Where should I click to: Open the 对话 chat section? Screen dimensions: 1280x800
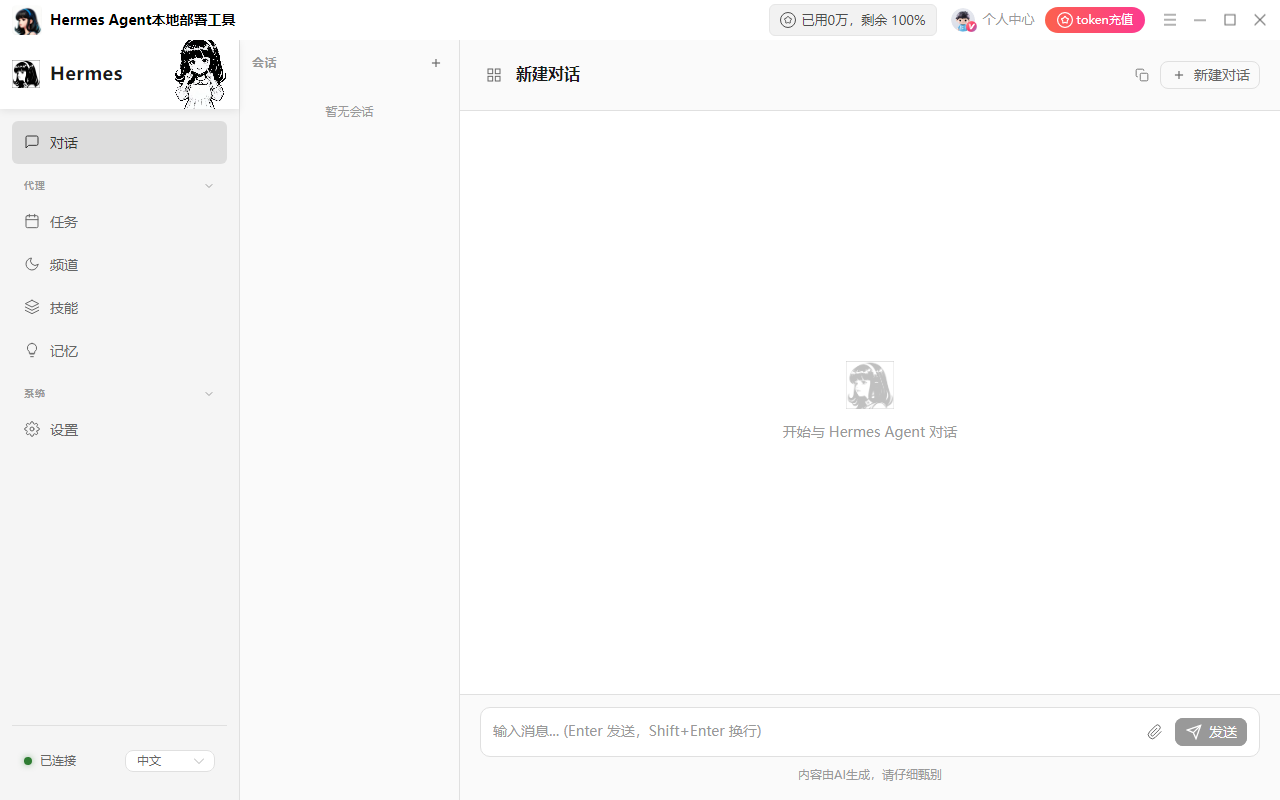(119, 142)
